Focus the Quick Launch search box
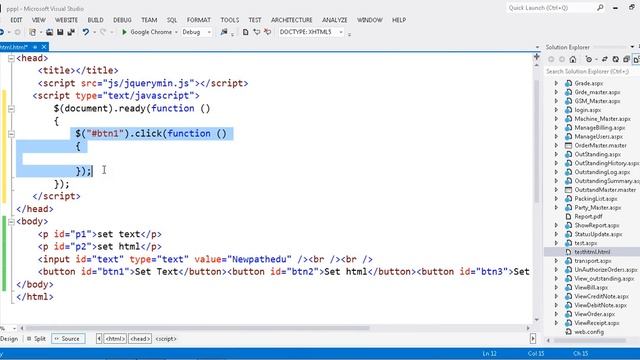The image size is (640, 360). click(x=551, y=8)
